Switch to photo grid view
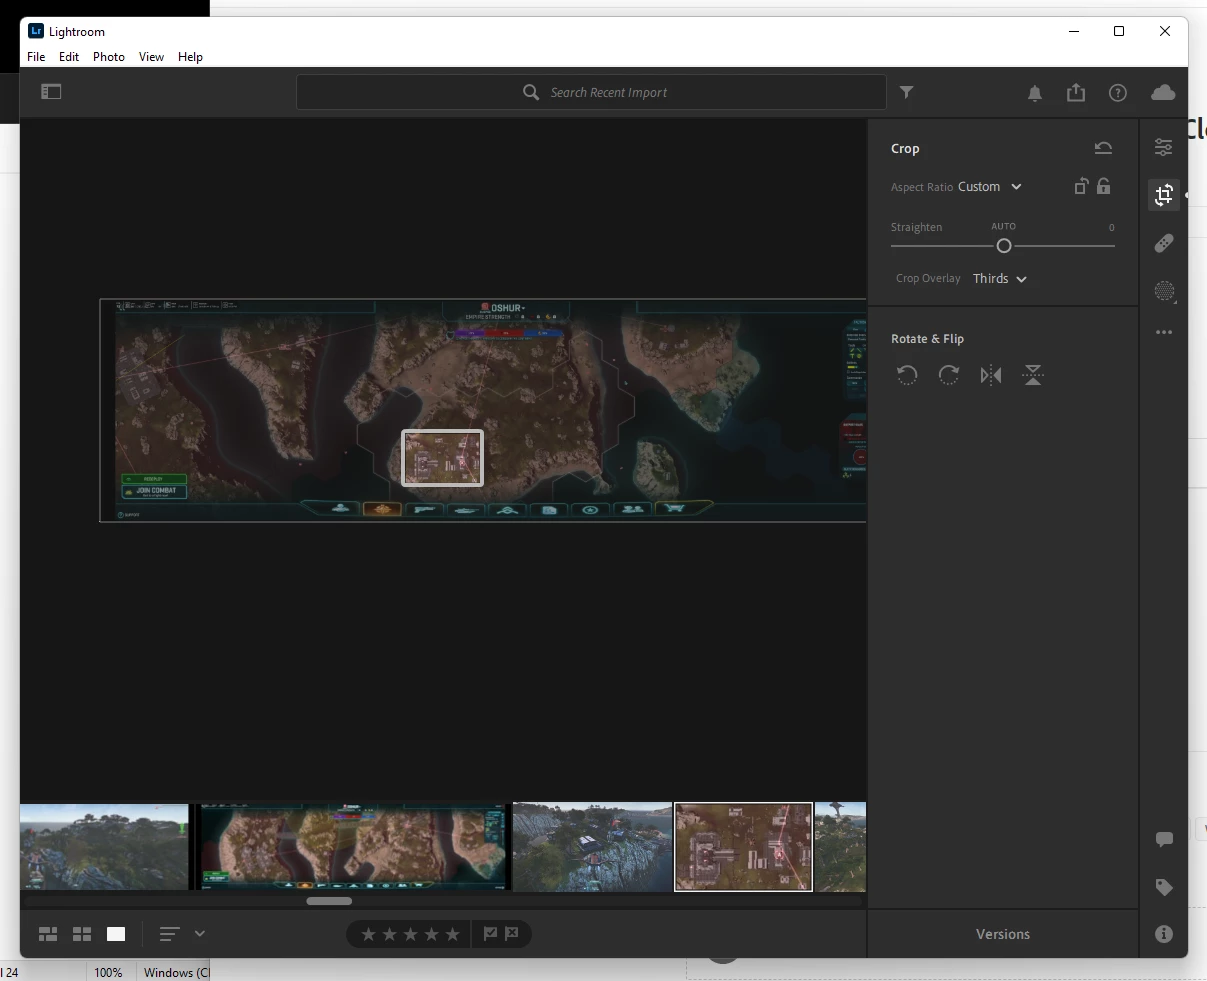The width and height of the screenshot is (1207, 981). click(48, 934)
